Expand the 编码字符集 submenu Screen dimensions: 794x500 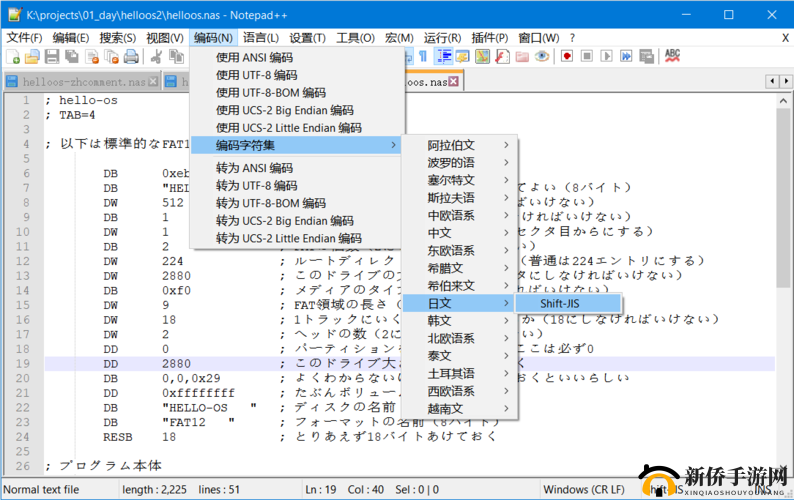pos(298,145)
